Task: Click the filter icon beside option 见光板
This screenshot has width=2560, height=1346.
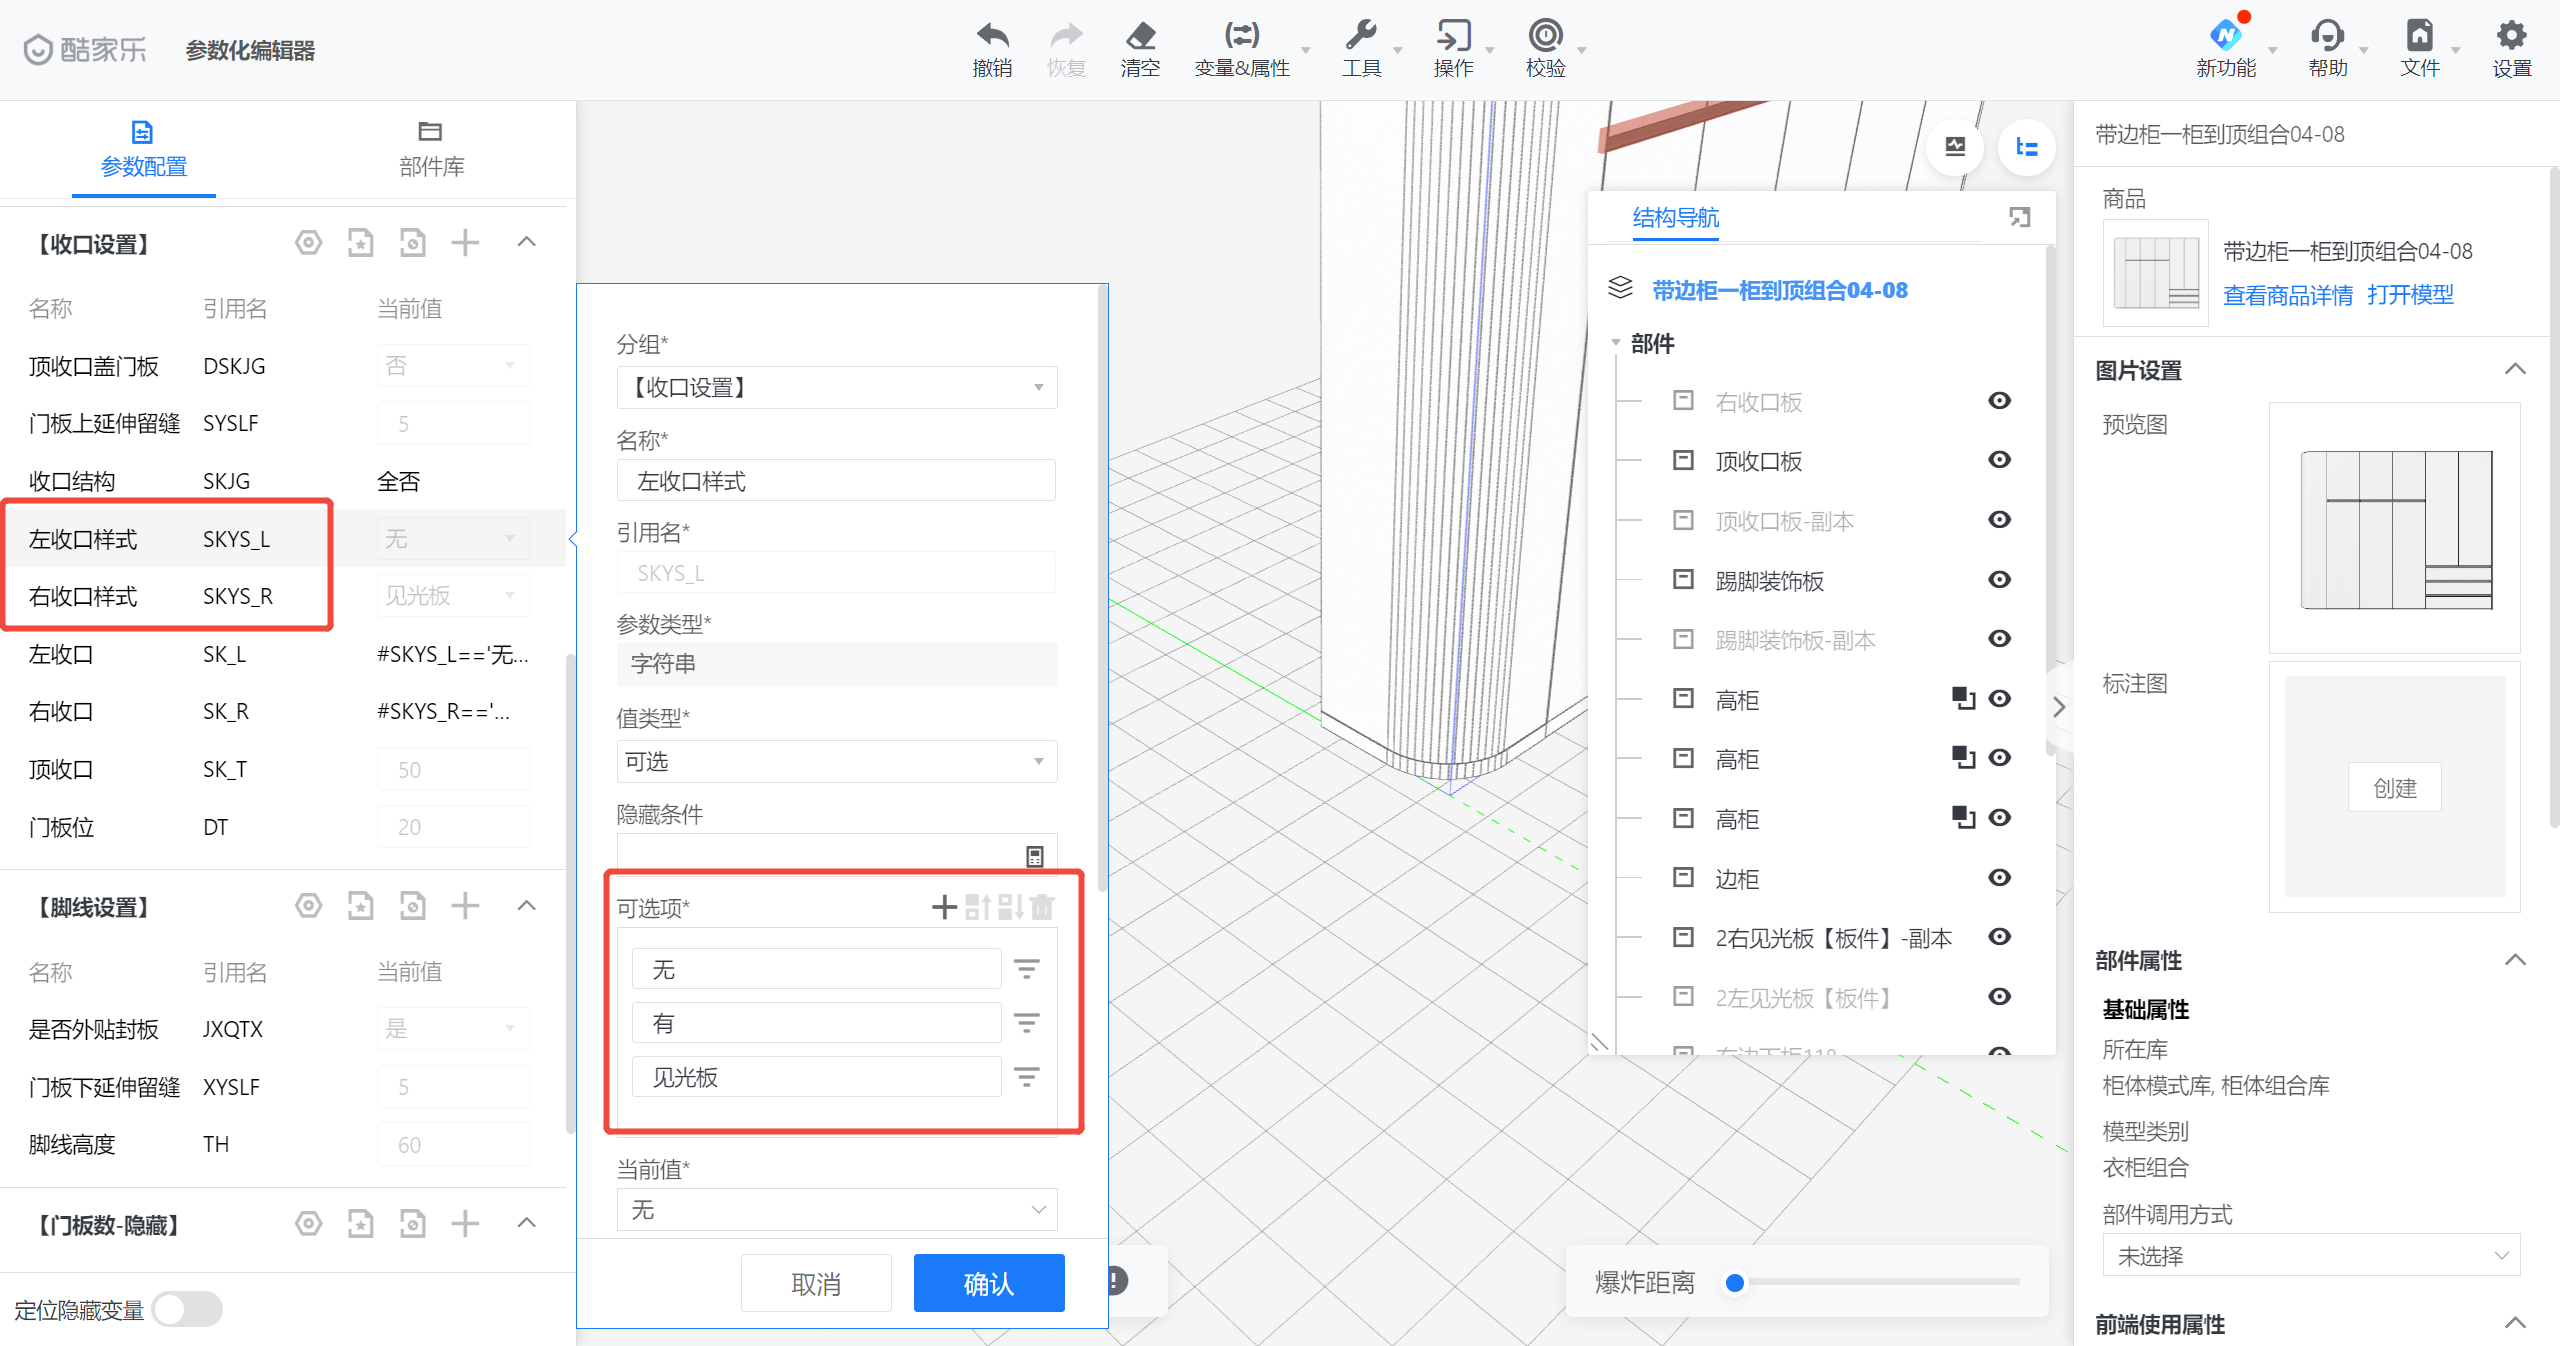Action: coord(1026,1077)
